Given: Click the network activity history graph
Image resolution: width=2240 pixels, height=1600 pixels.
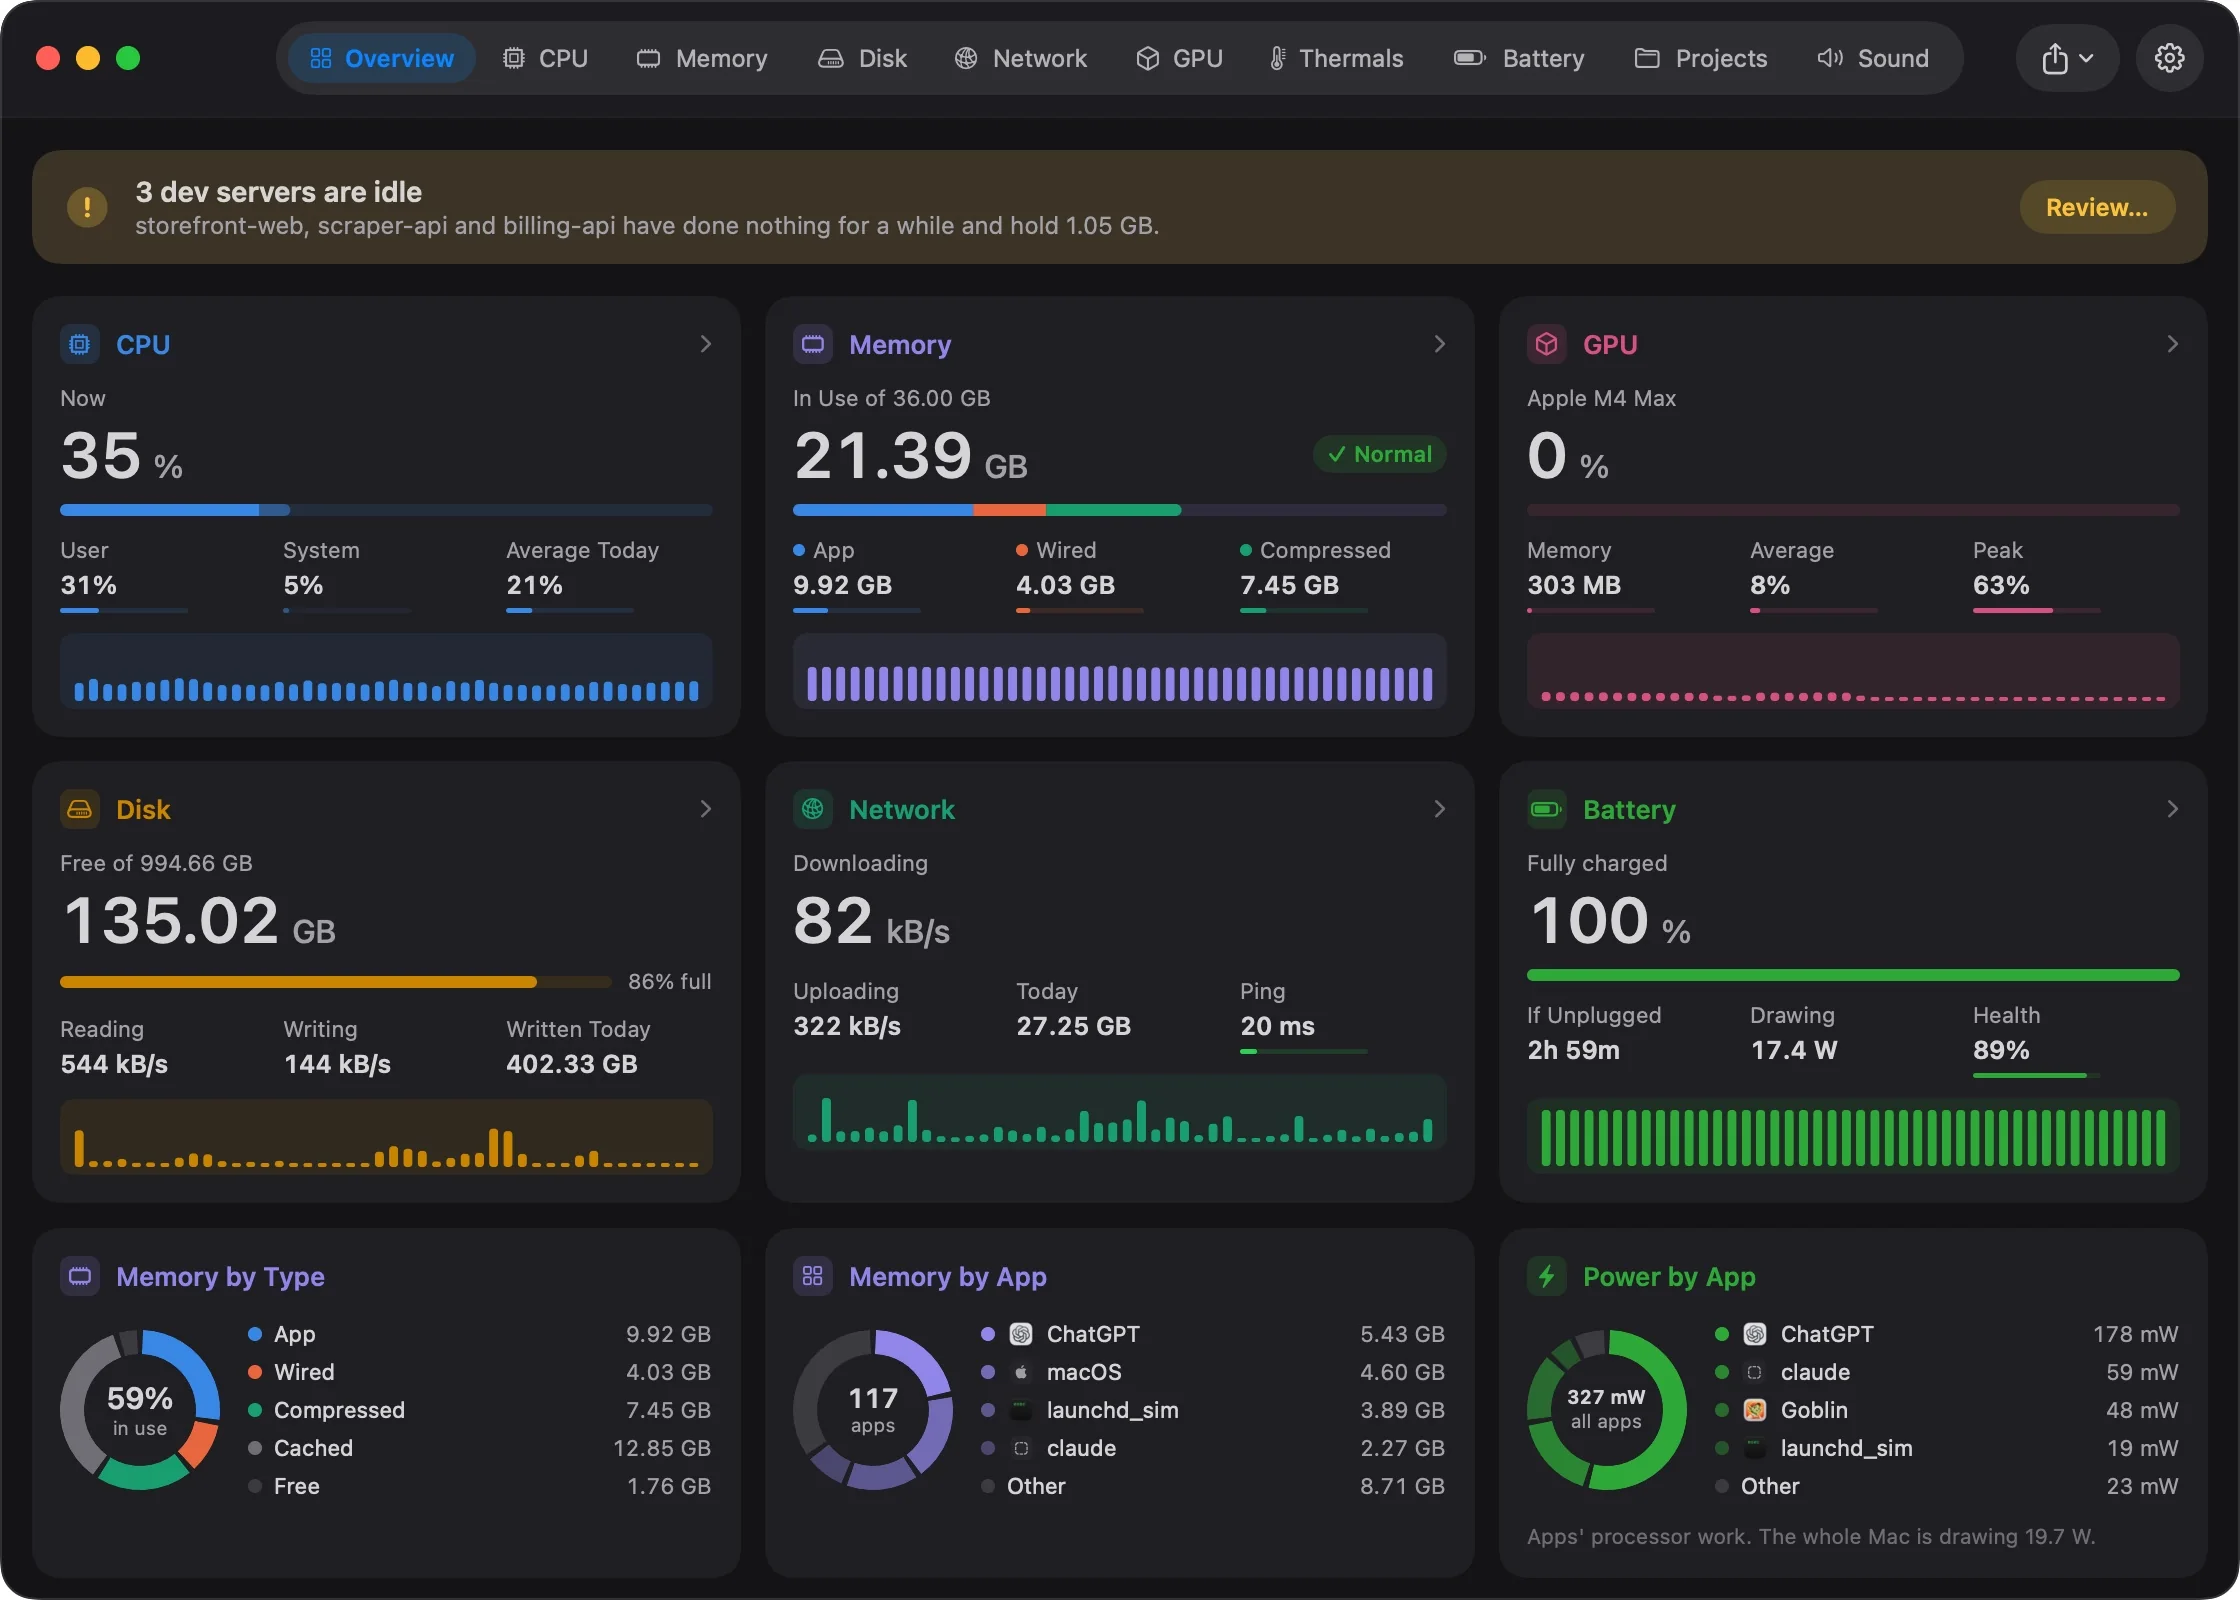Looking at the screenshot, I should coord(1120,1112).
